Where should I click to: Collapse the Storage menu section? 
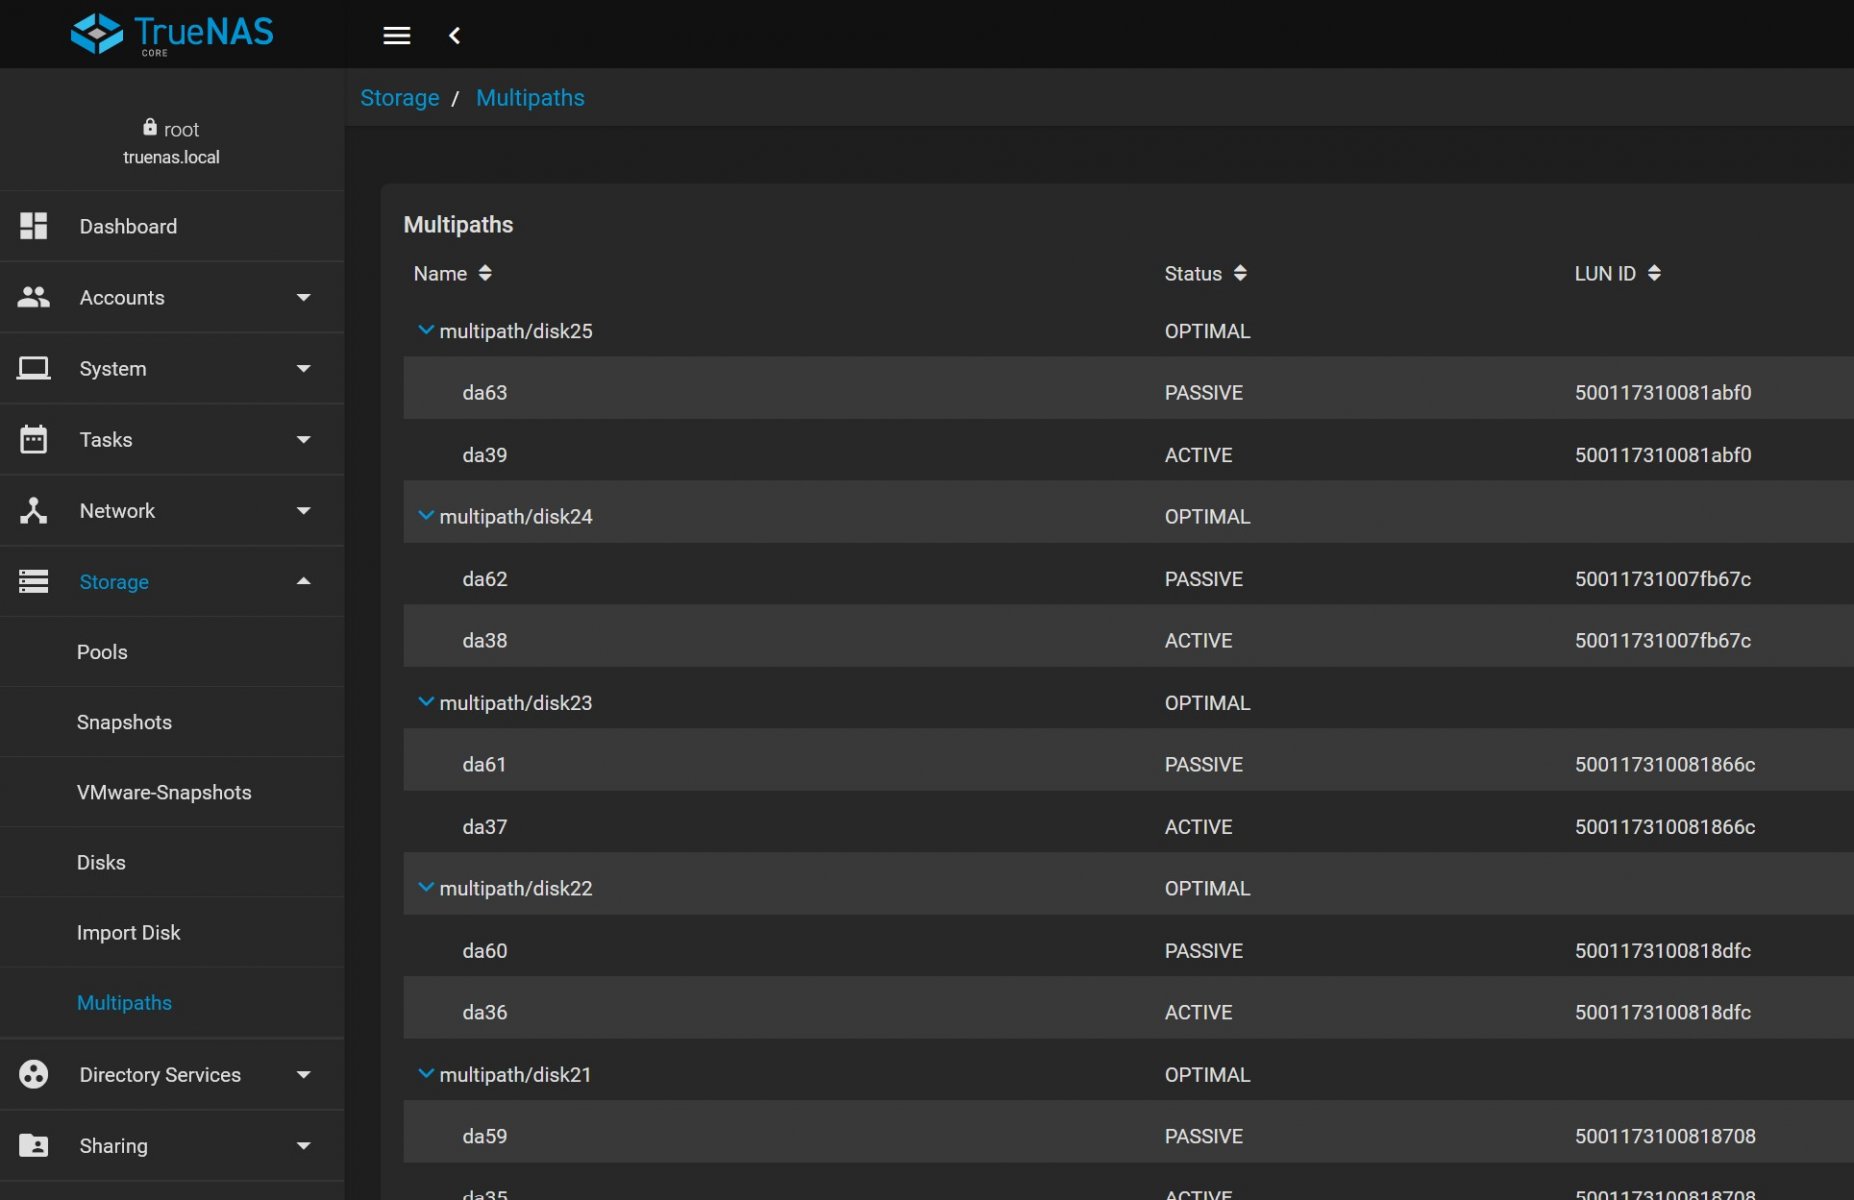303,581
